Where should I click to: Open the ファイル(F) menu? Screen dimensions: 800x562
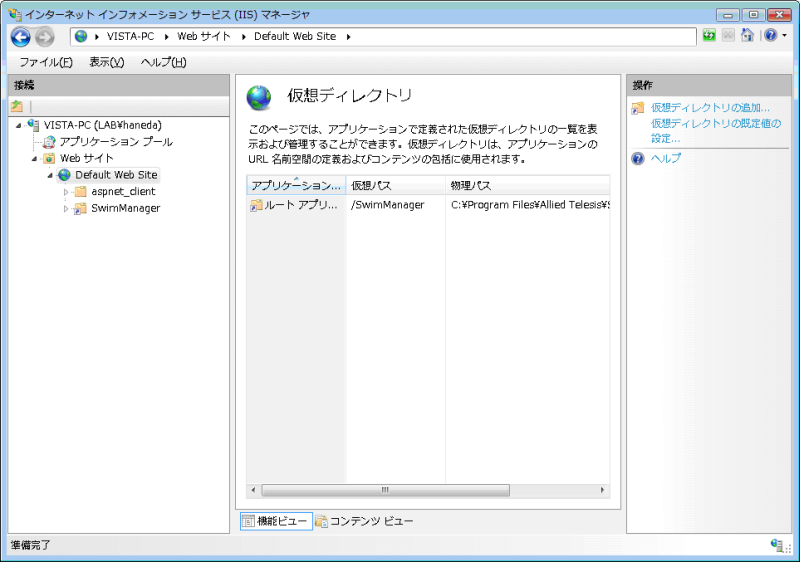[46, 62]
